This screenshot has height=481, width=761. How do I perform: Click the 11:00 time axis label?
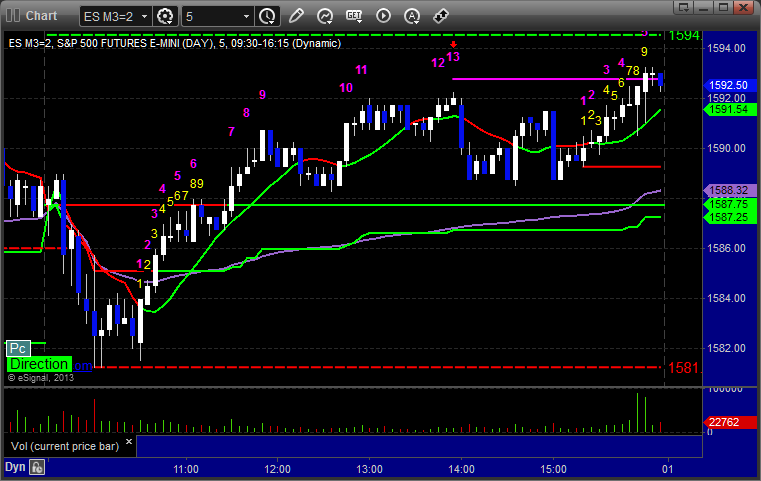point(186,469)
